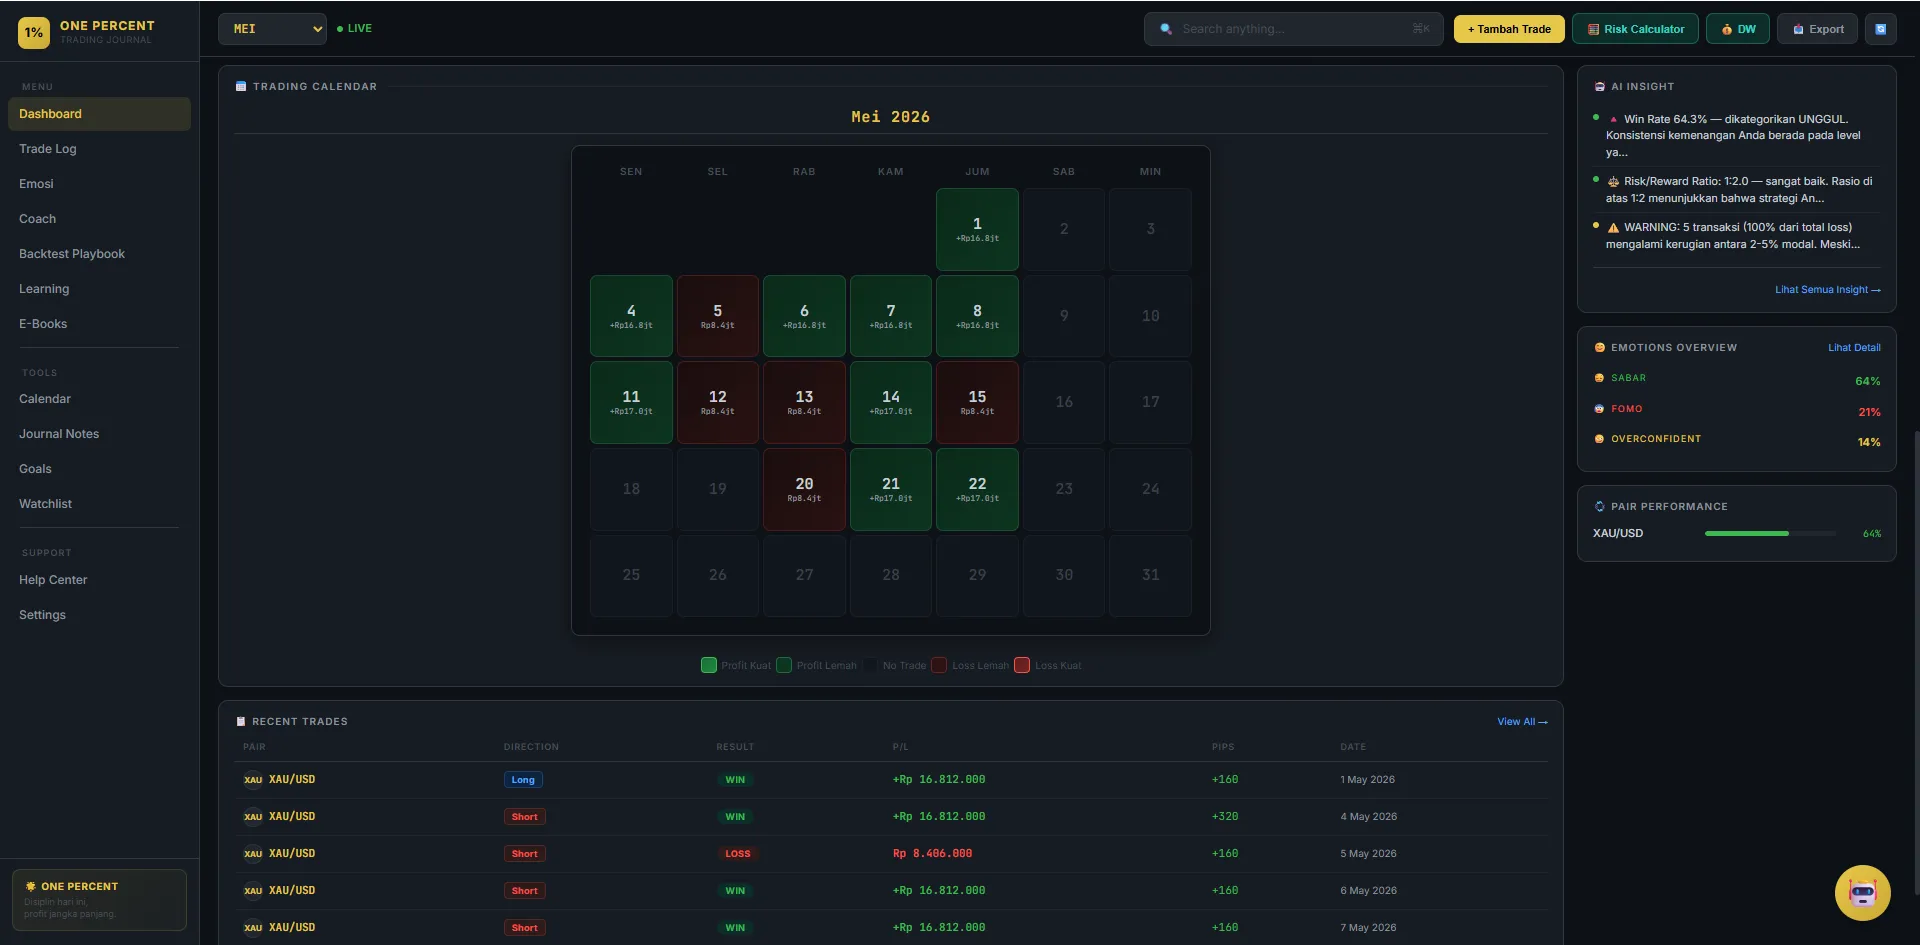The height and width of the screenshot is (945, 1920).
Task: Click Lihat Semua Insight link
Action: (1827, 290)
